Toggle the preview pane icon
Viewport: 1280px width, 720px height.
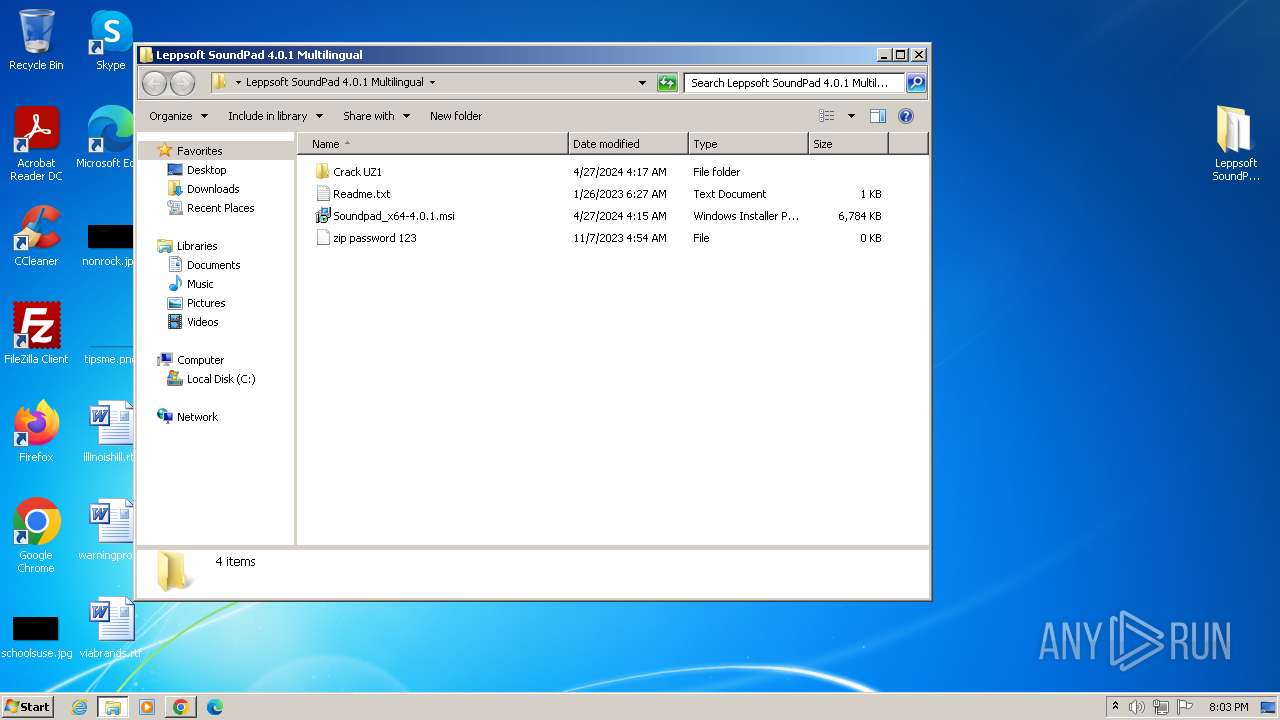coord(877,116)
